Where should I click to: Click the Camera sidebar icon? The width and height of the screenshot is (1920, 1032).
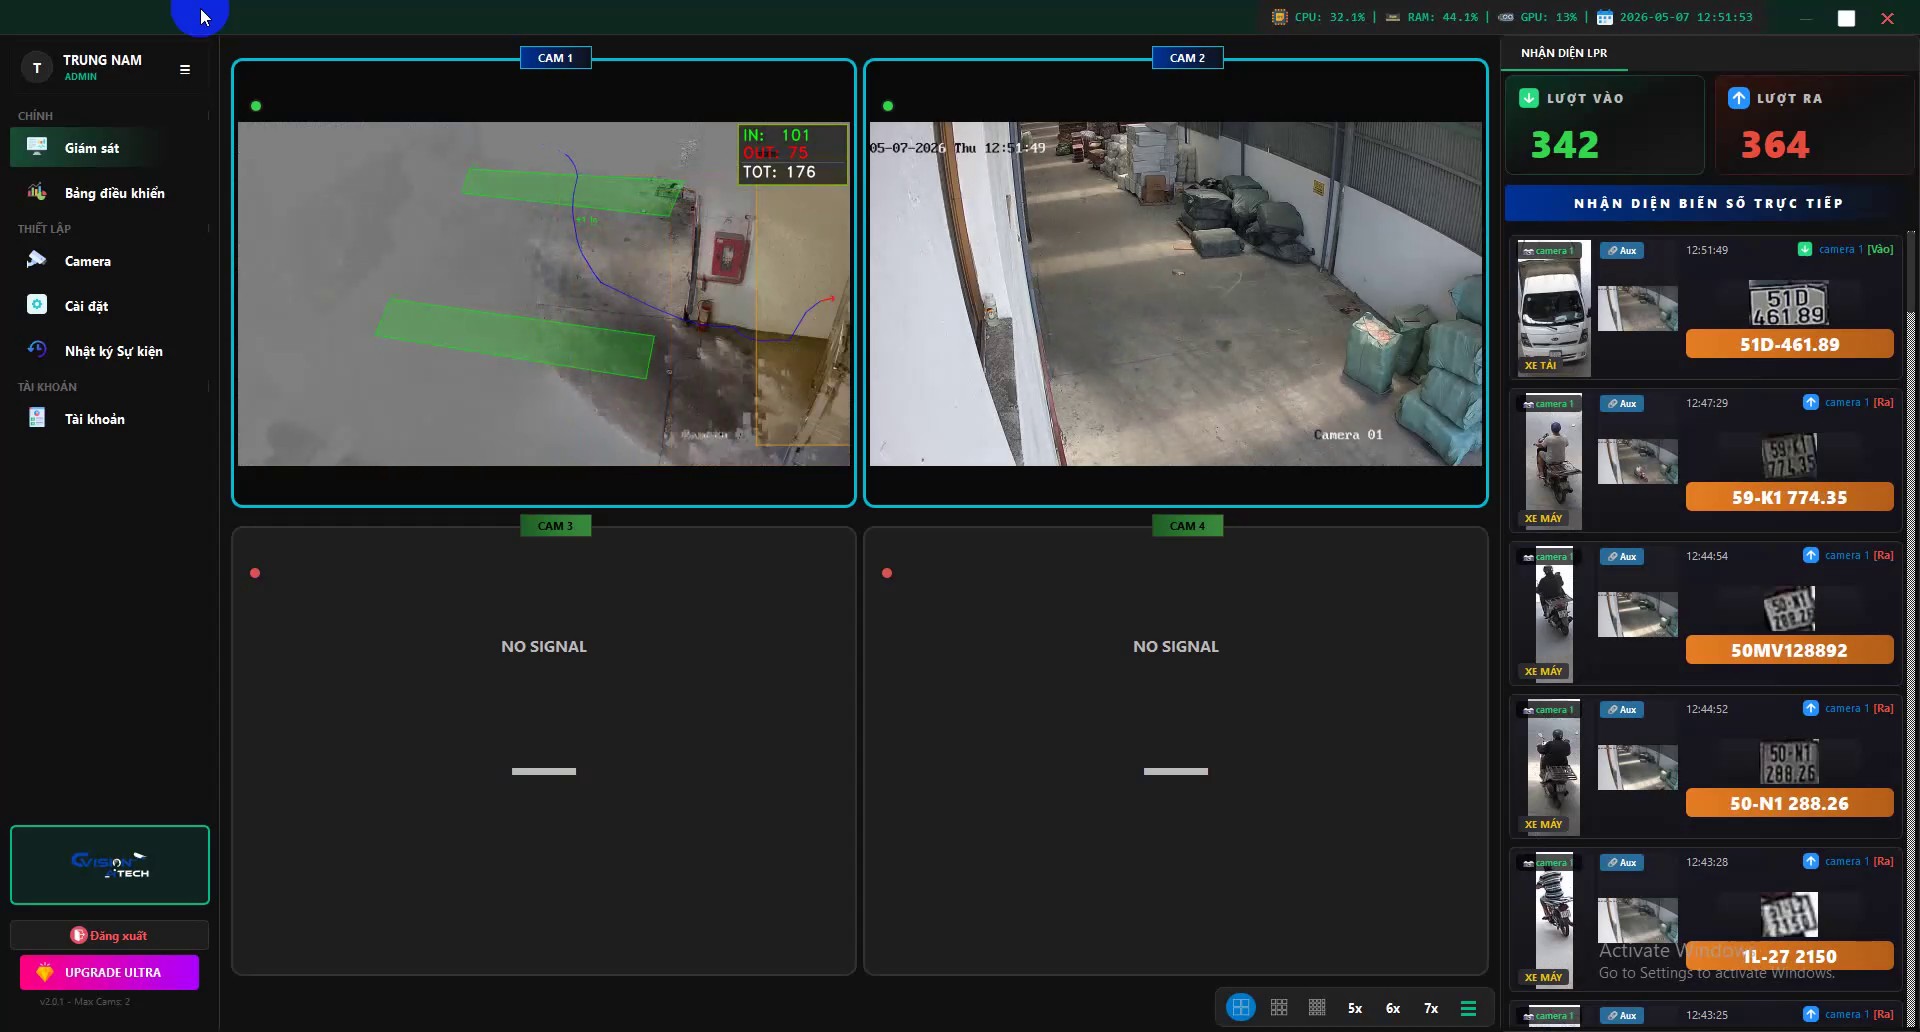pyautogui.click(x=37, y=260)
